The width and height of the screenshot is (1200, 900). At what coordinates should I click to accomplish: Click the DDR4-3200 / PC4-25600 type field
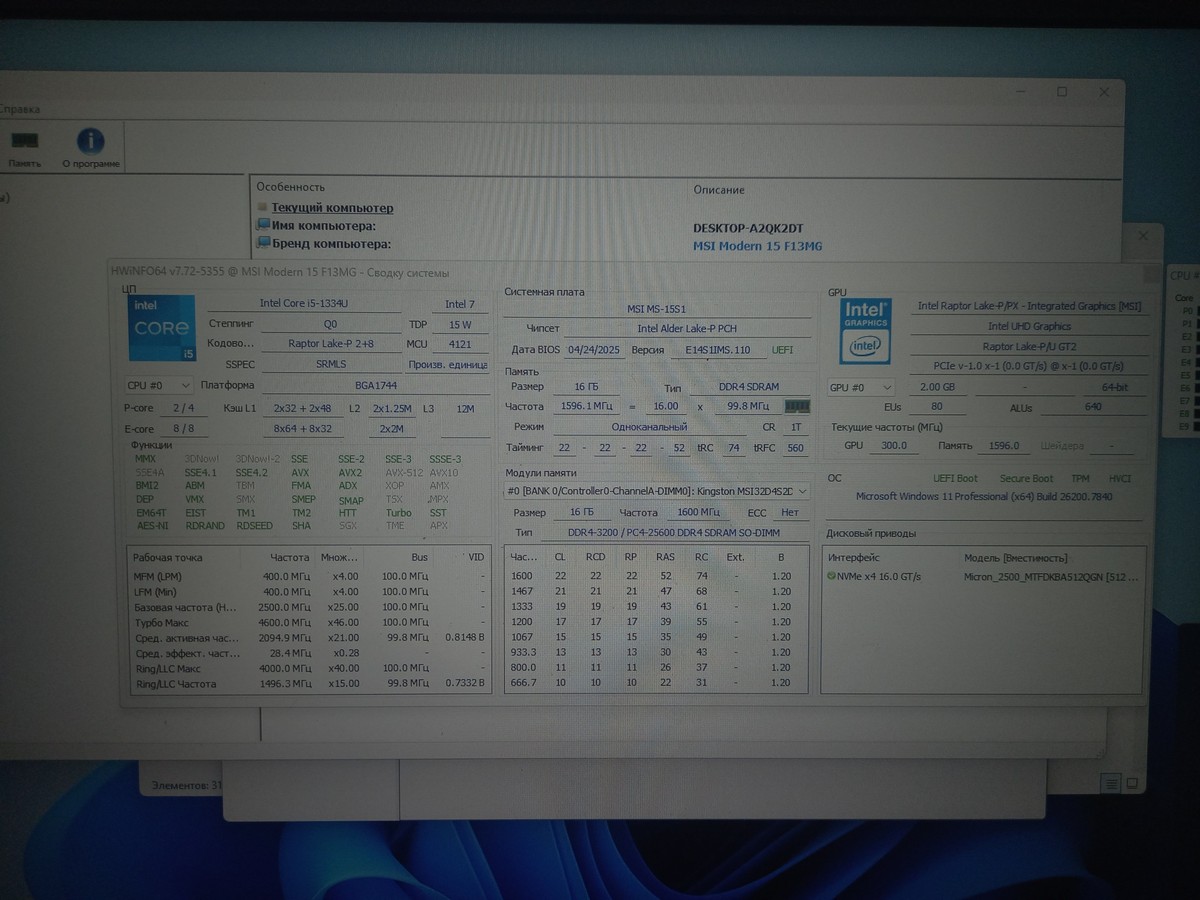[673, 533]
